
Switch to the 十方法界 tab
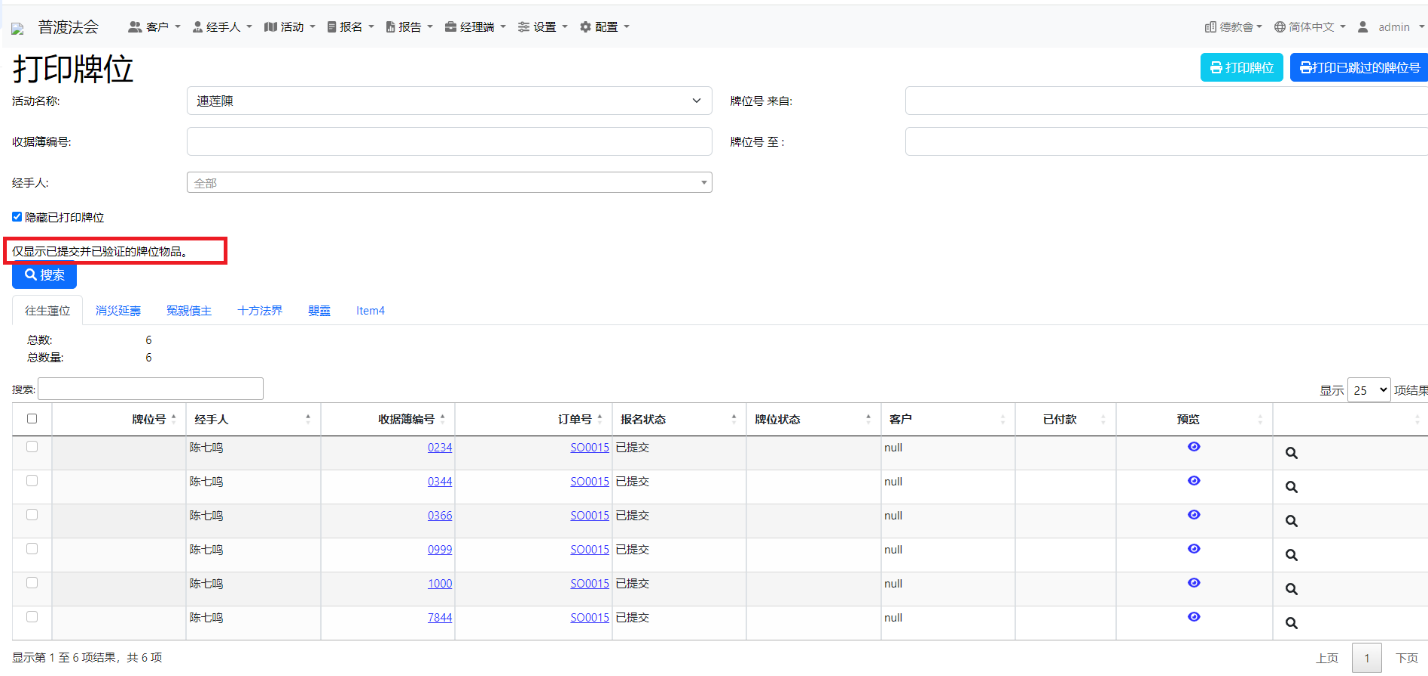[x=260, y=311]
